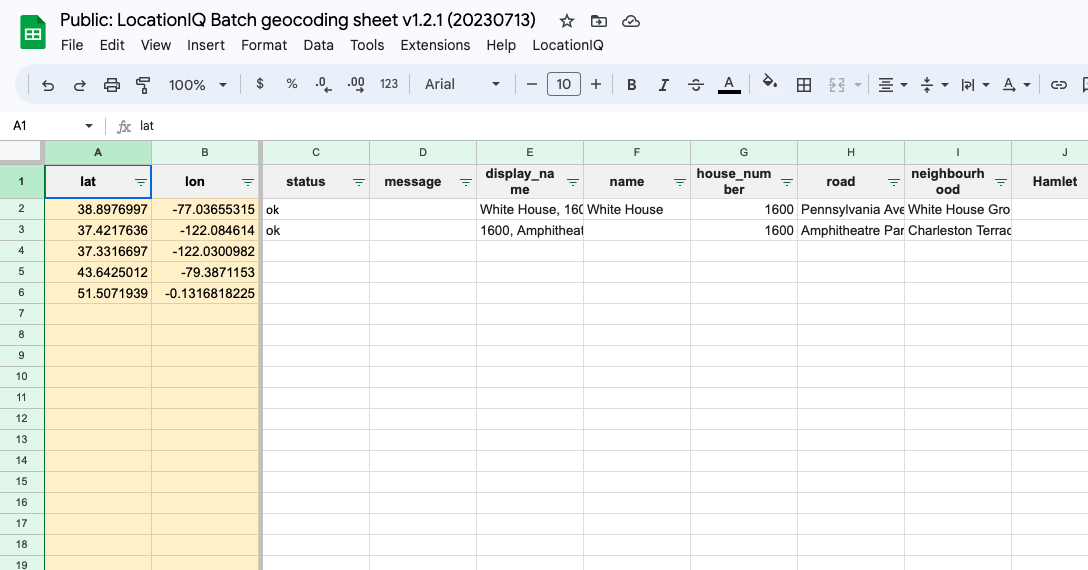Open the File menu

(72, 45)
